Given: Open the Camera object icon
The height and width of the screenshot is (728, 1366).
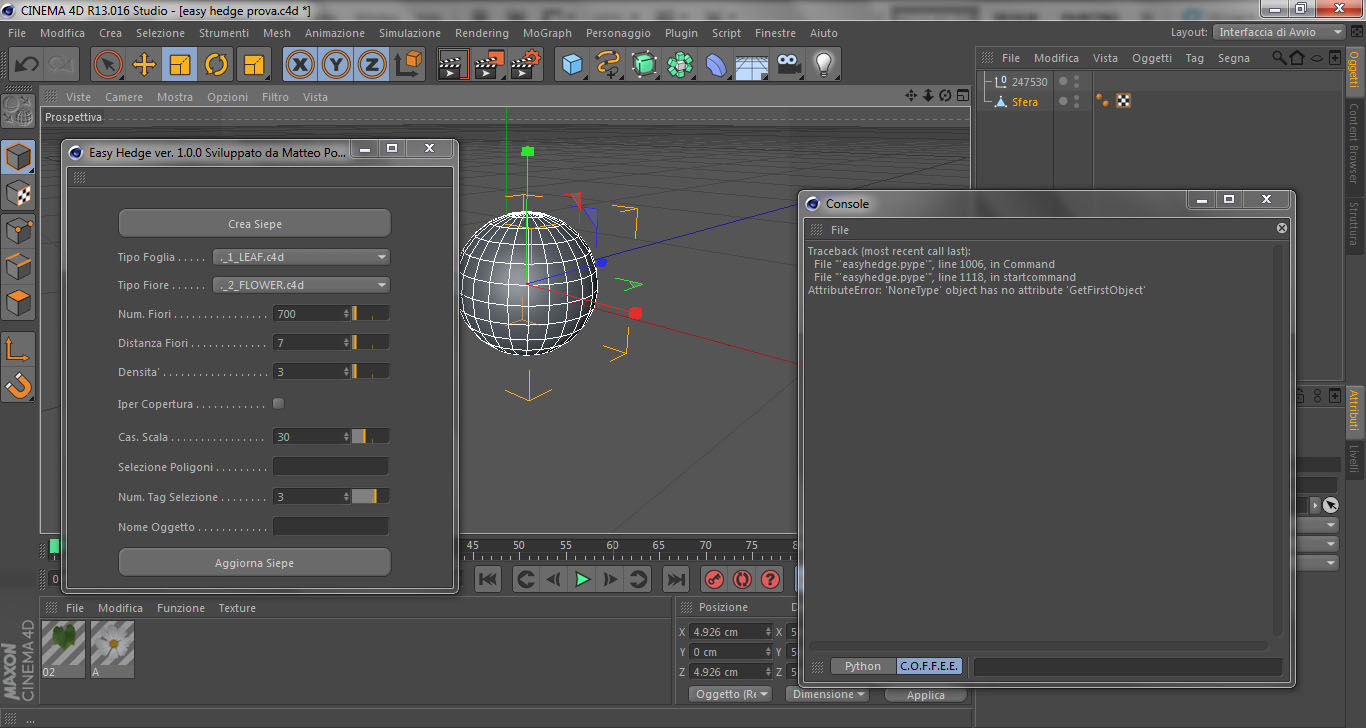Looking at the screenshot, I should click(x=789, y=65).
